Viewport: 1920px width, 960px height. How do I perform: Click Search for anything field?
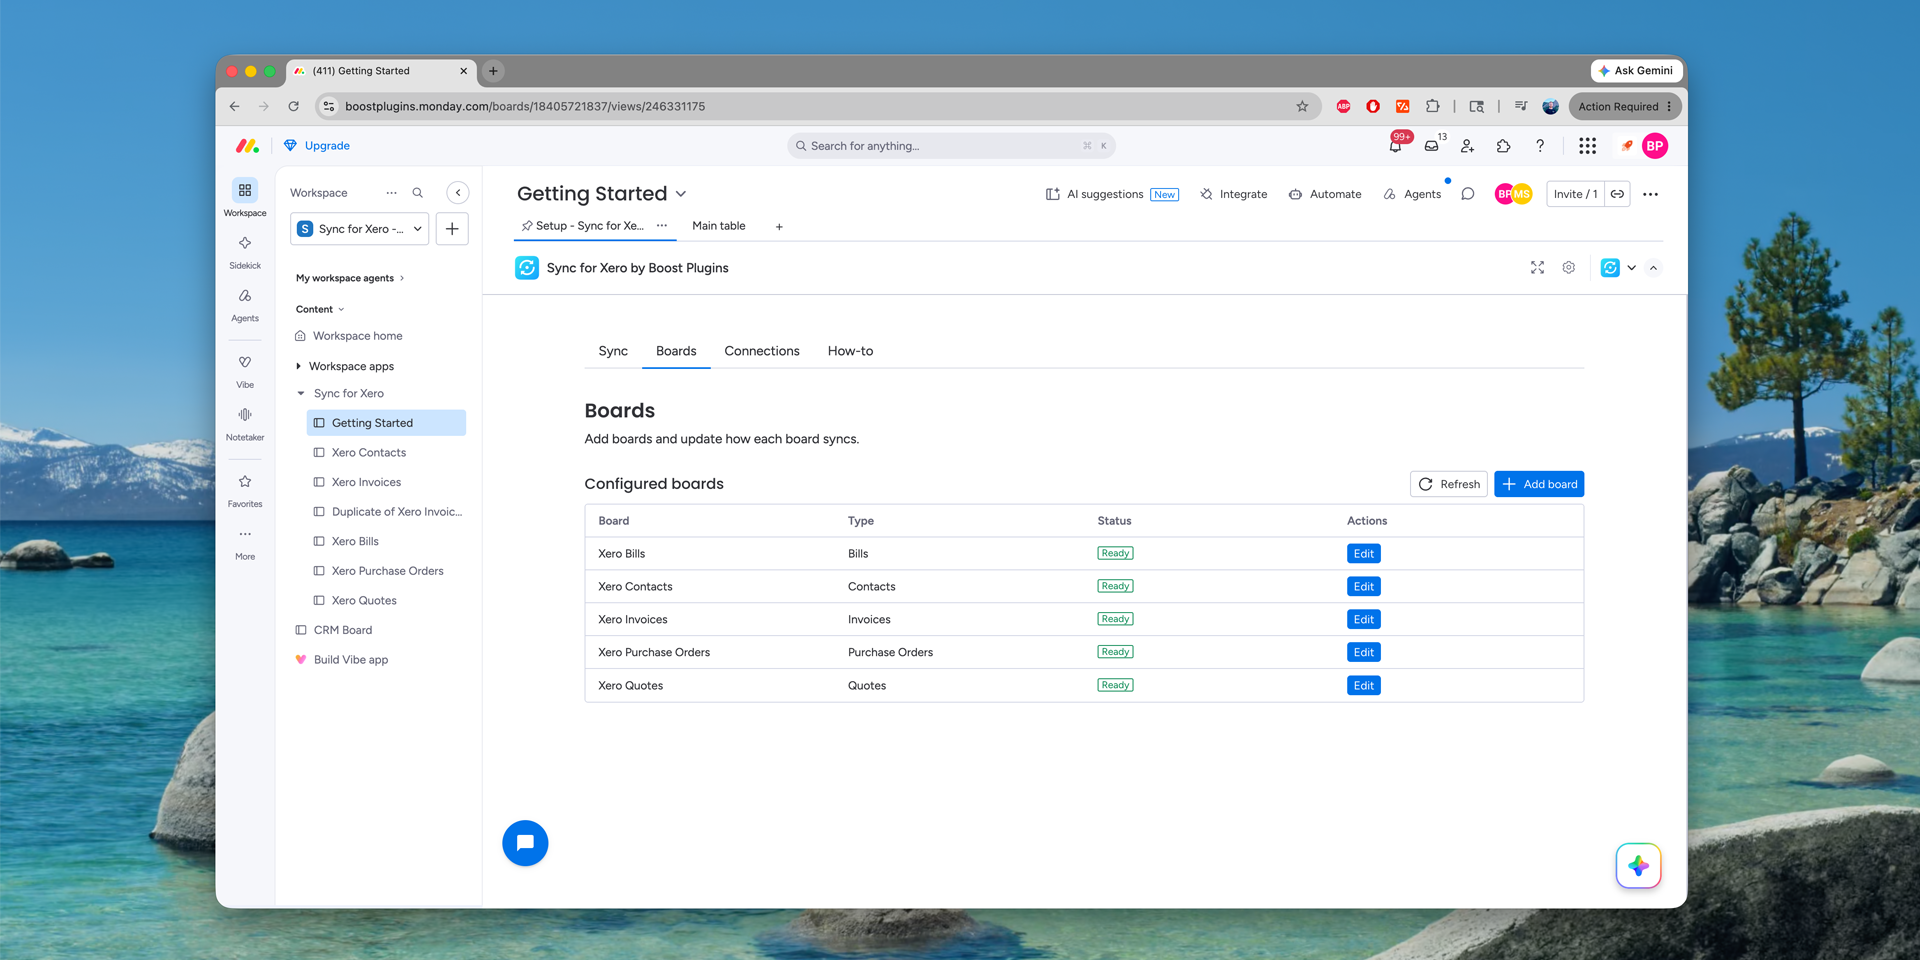click(x=951, y=146)
